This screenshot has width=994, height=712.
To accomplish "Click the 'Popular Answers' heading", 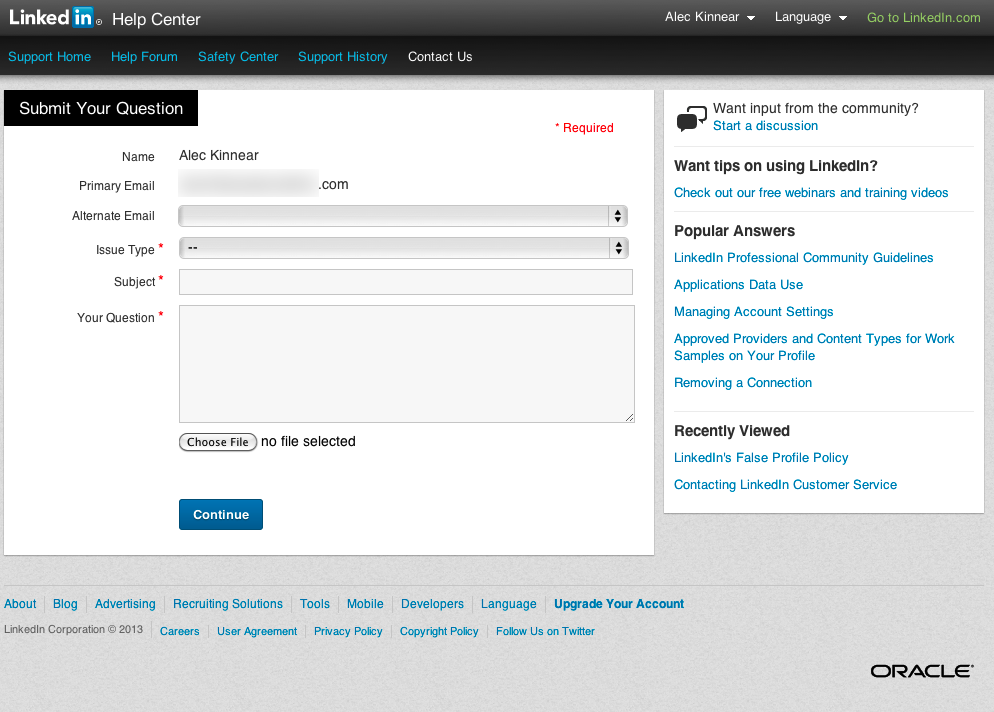I will tap(734, 231).
